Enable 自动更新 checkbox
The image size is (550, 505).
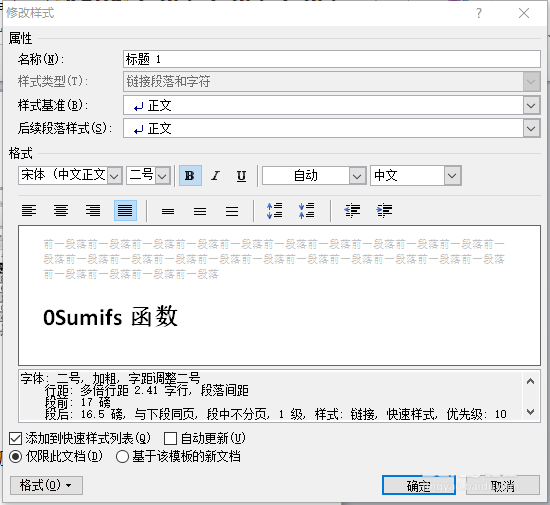(170, 438)
